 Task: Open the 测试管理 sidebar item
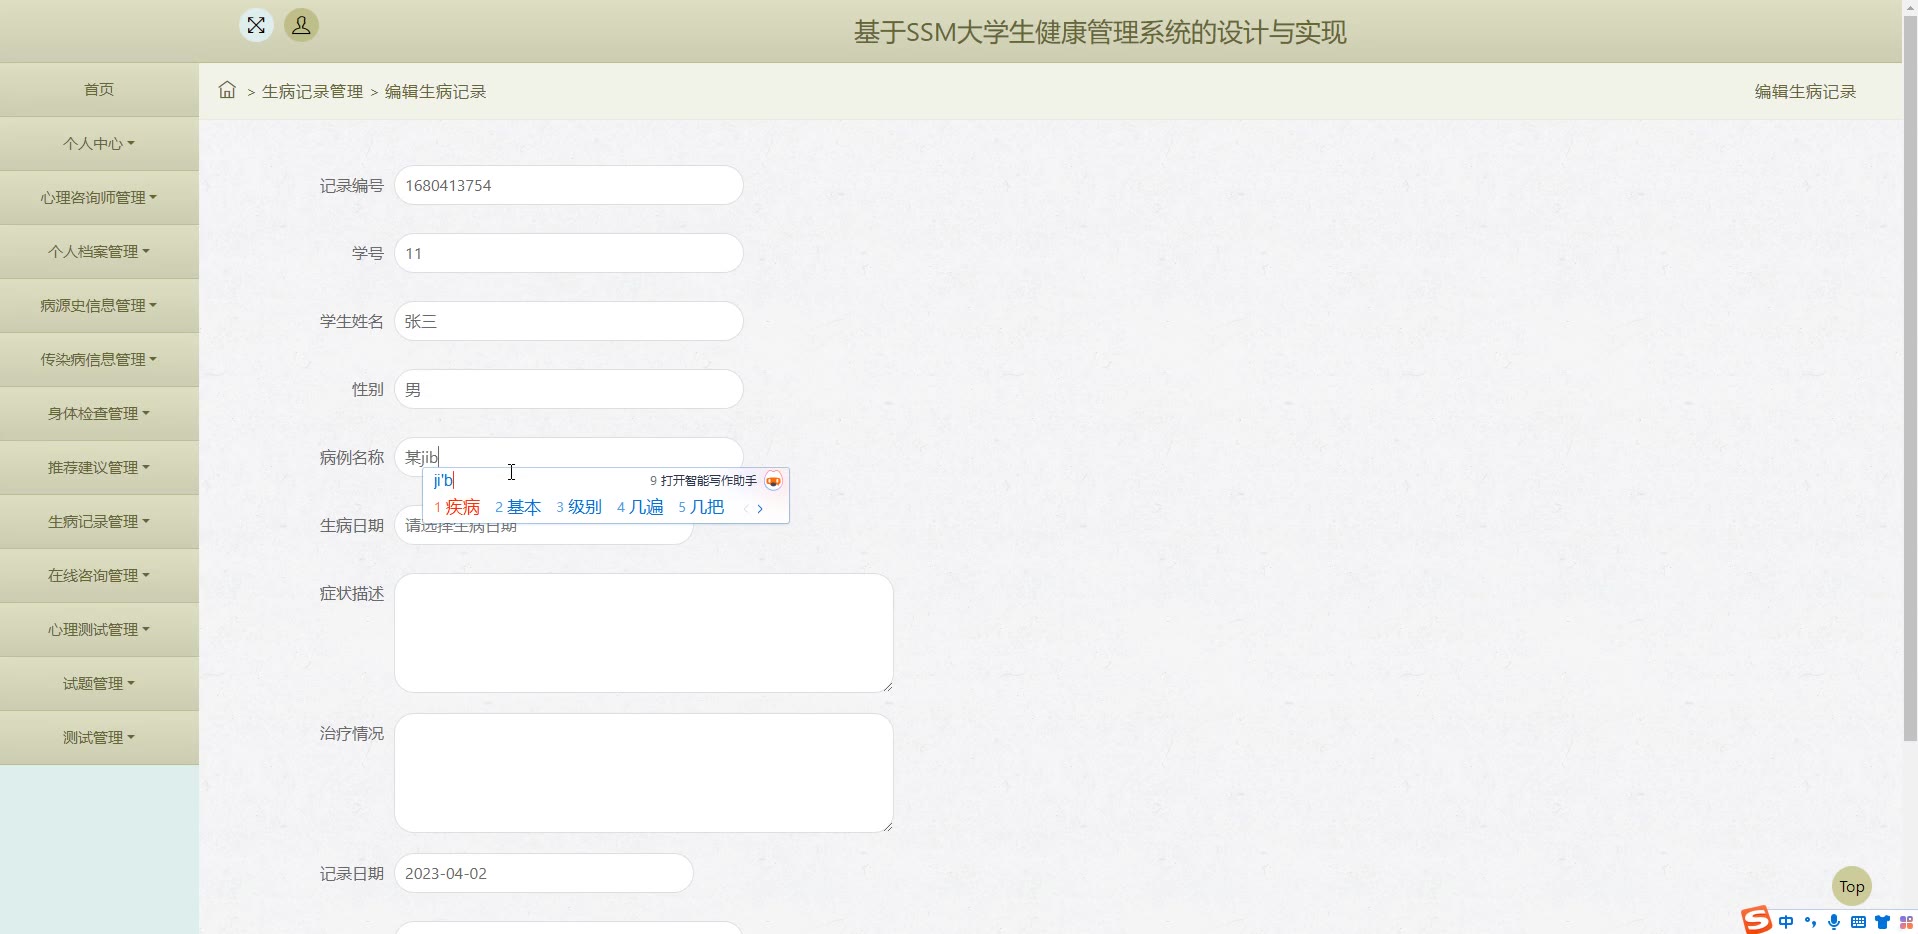(99, 737)
